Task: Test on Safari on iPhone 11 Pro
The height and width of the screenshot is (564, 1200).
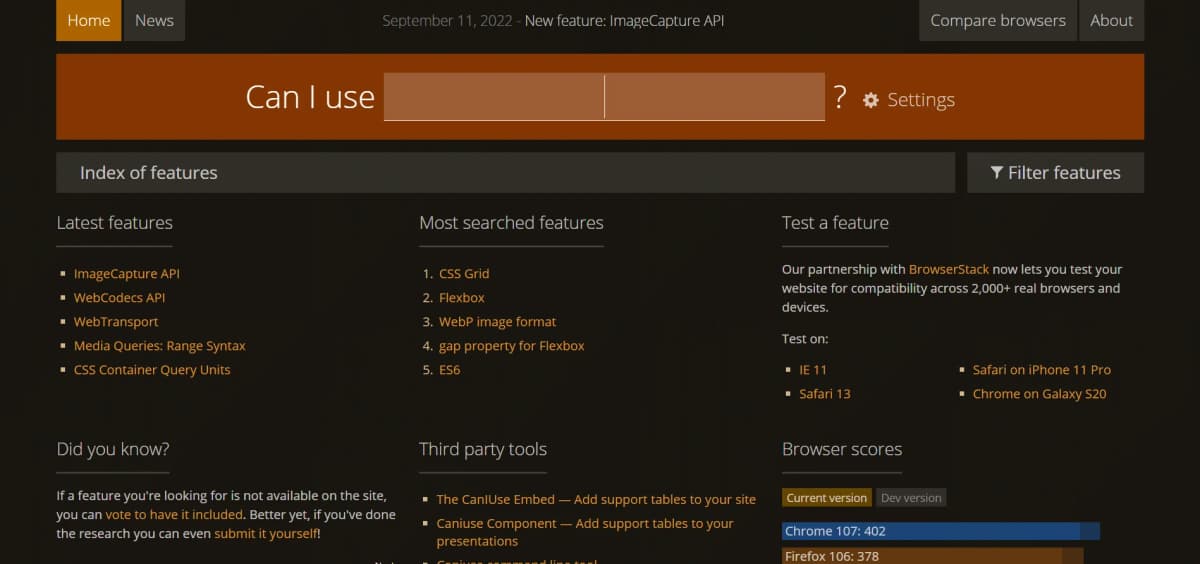Action: click(1041, 370)
